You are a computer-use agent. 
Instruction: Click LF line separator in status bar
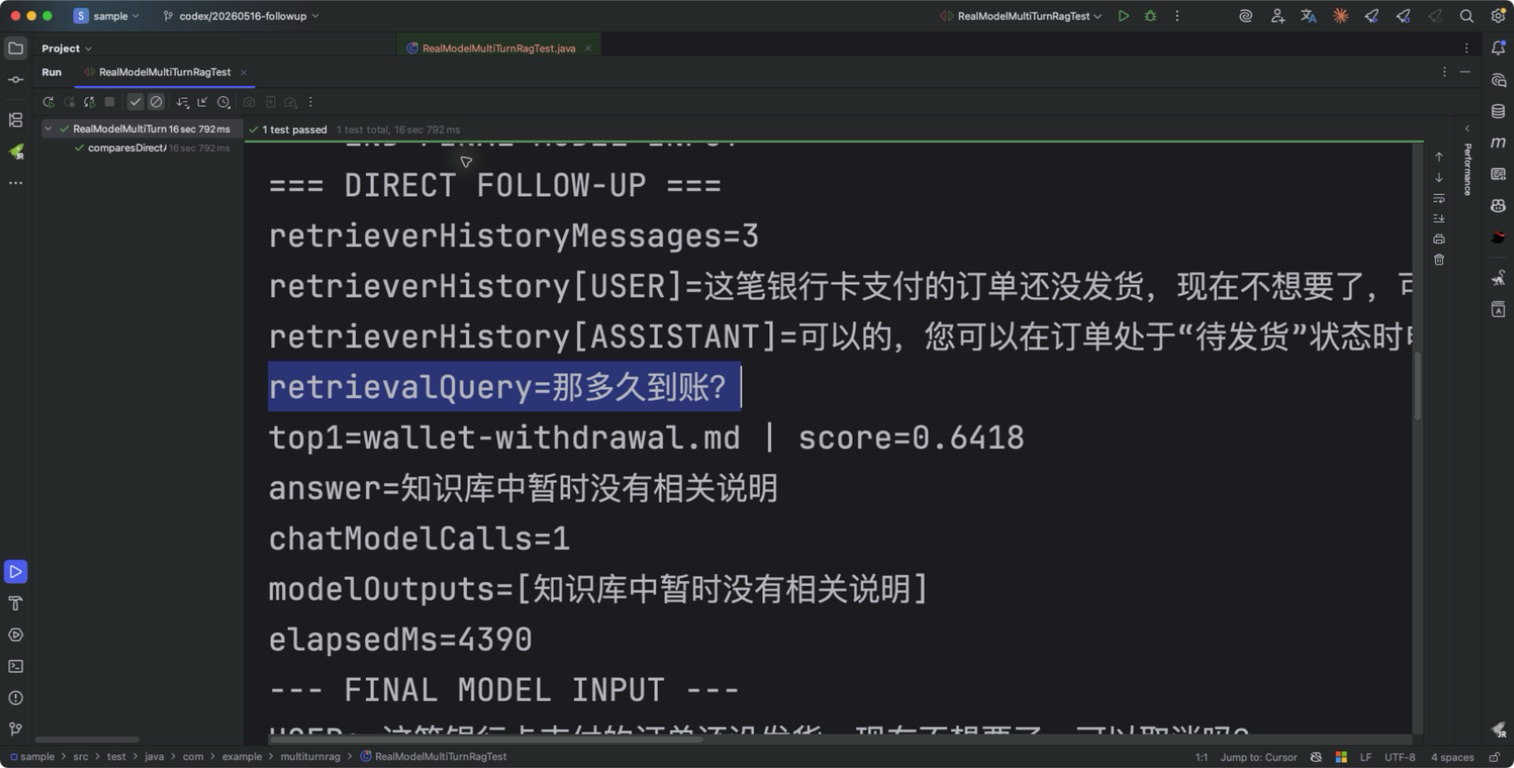tap(1365, 757)
